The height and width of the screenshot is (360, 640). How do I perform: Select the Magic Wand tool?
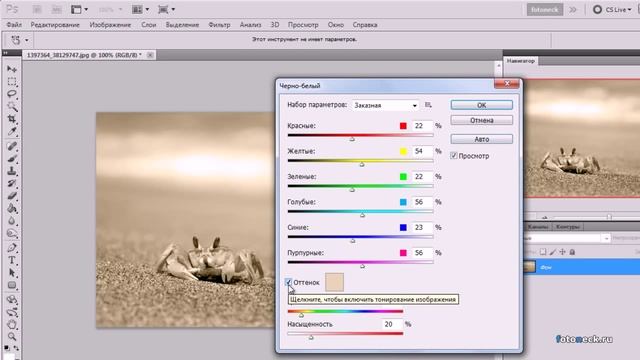12,107
